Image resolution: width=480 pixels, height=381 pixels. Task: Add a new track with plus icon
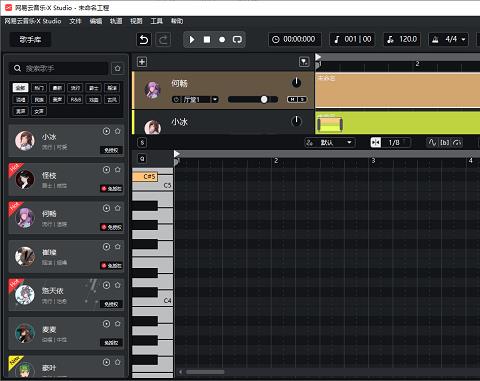click(x=142, y=62)
